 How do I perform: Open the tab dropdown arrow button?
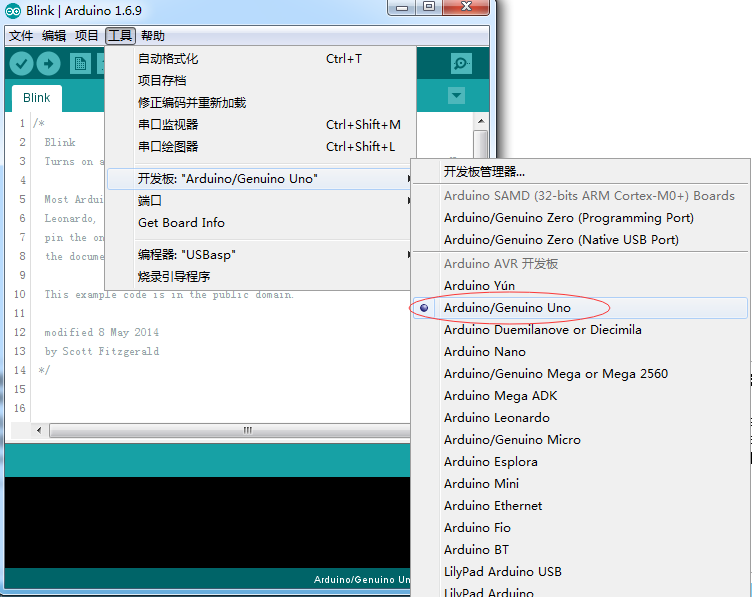point(456,95)
